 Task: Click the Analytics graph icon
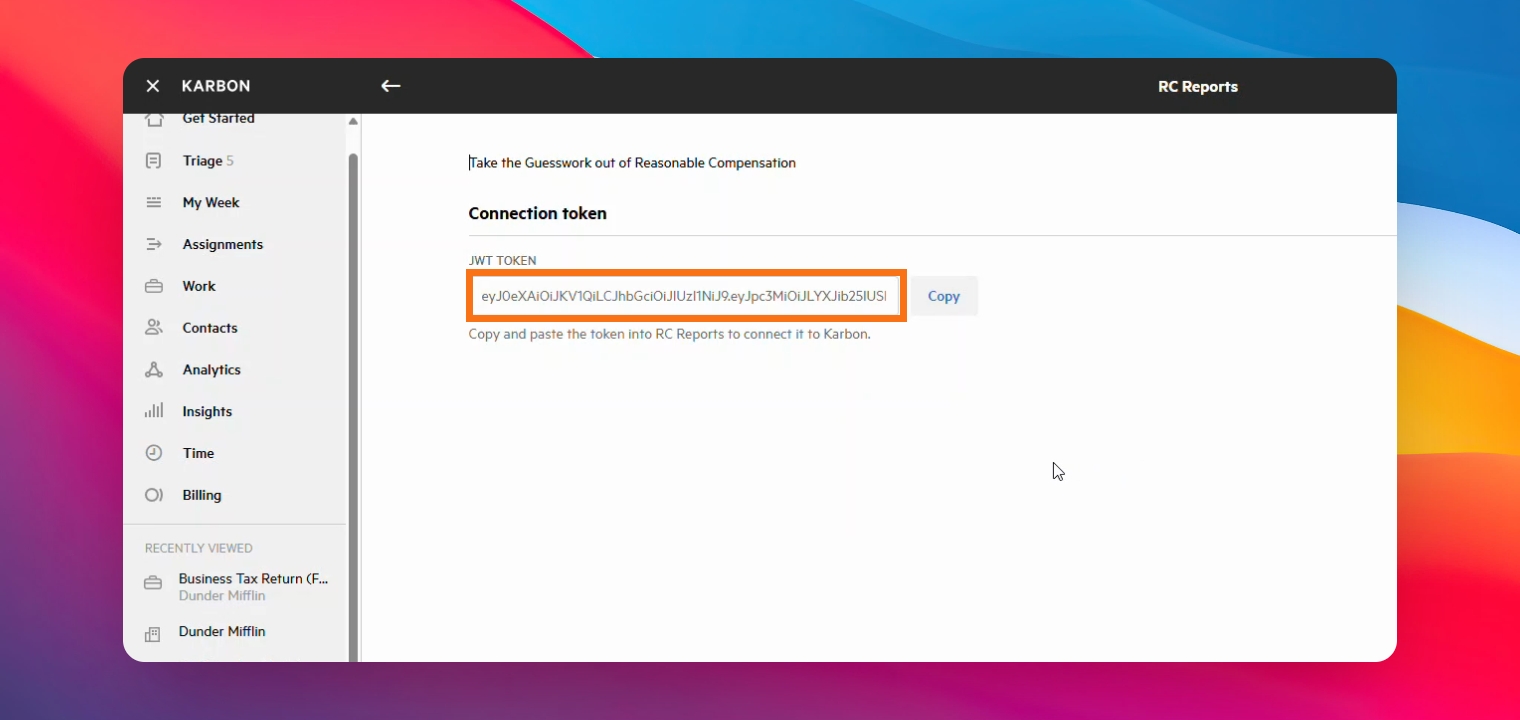pos(154,370)
